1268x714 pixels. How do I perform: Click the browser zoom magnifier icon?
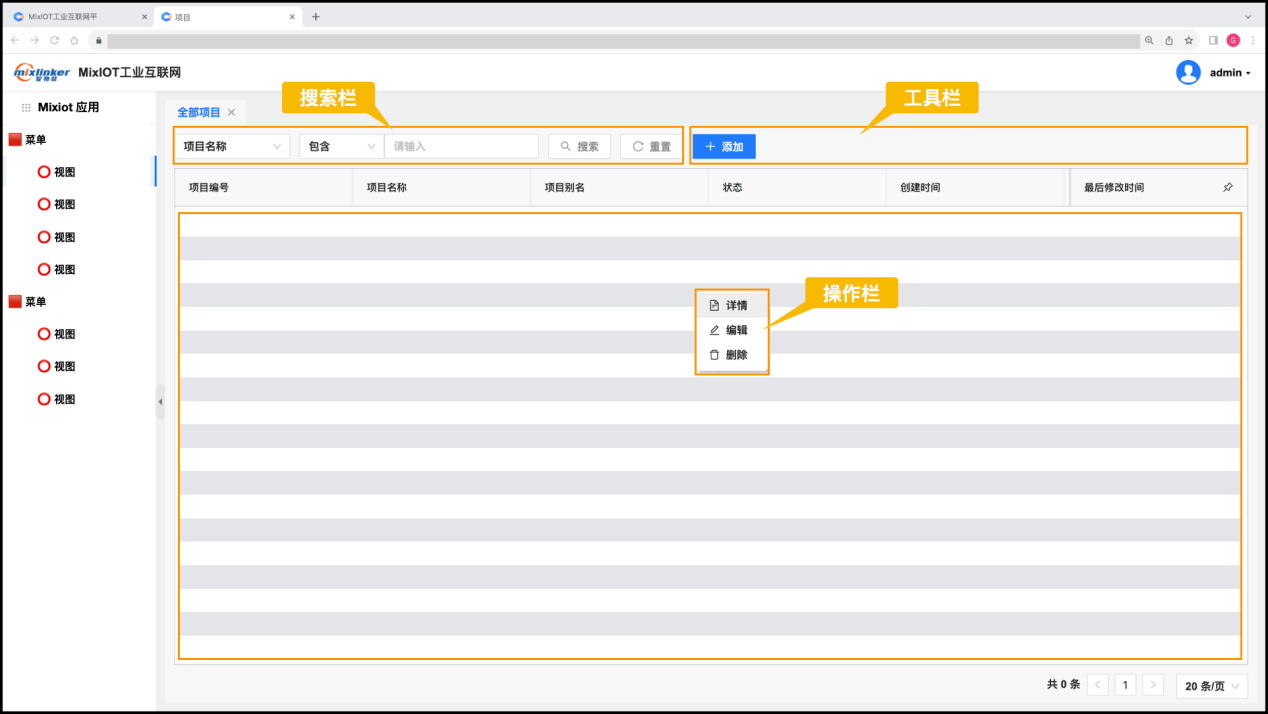tap(1149, 41)
